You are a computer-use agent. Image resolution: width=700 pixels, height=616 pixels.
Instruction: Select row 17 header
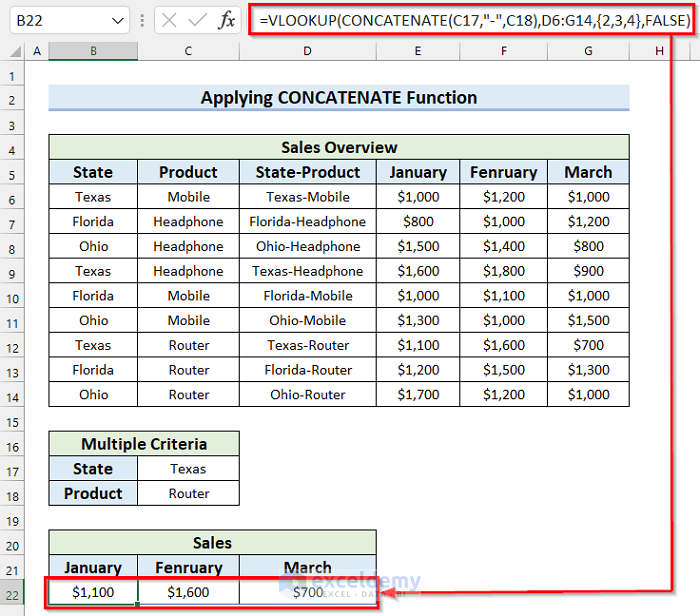12,471
